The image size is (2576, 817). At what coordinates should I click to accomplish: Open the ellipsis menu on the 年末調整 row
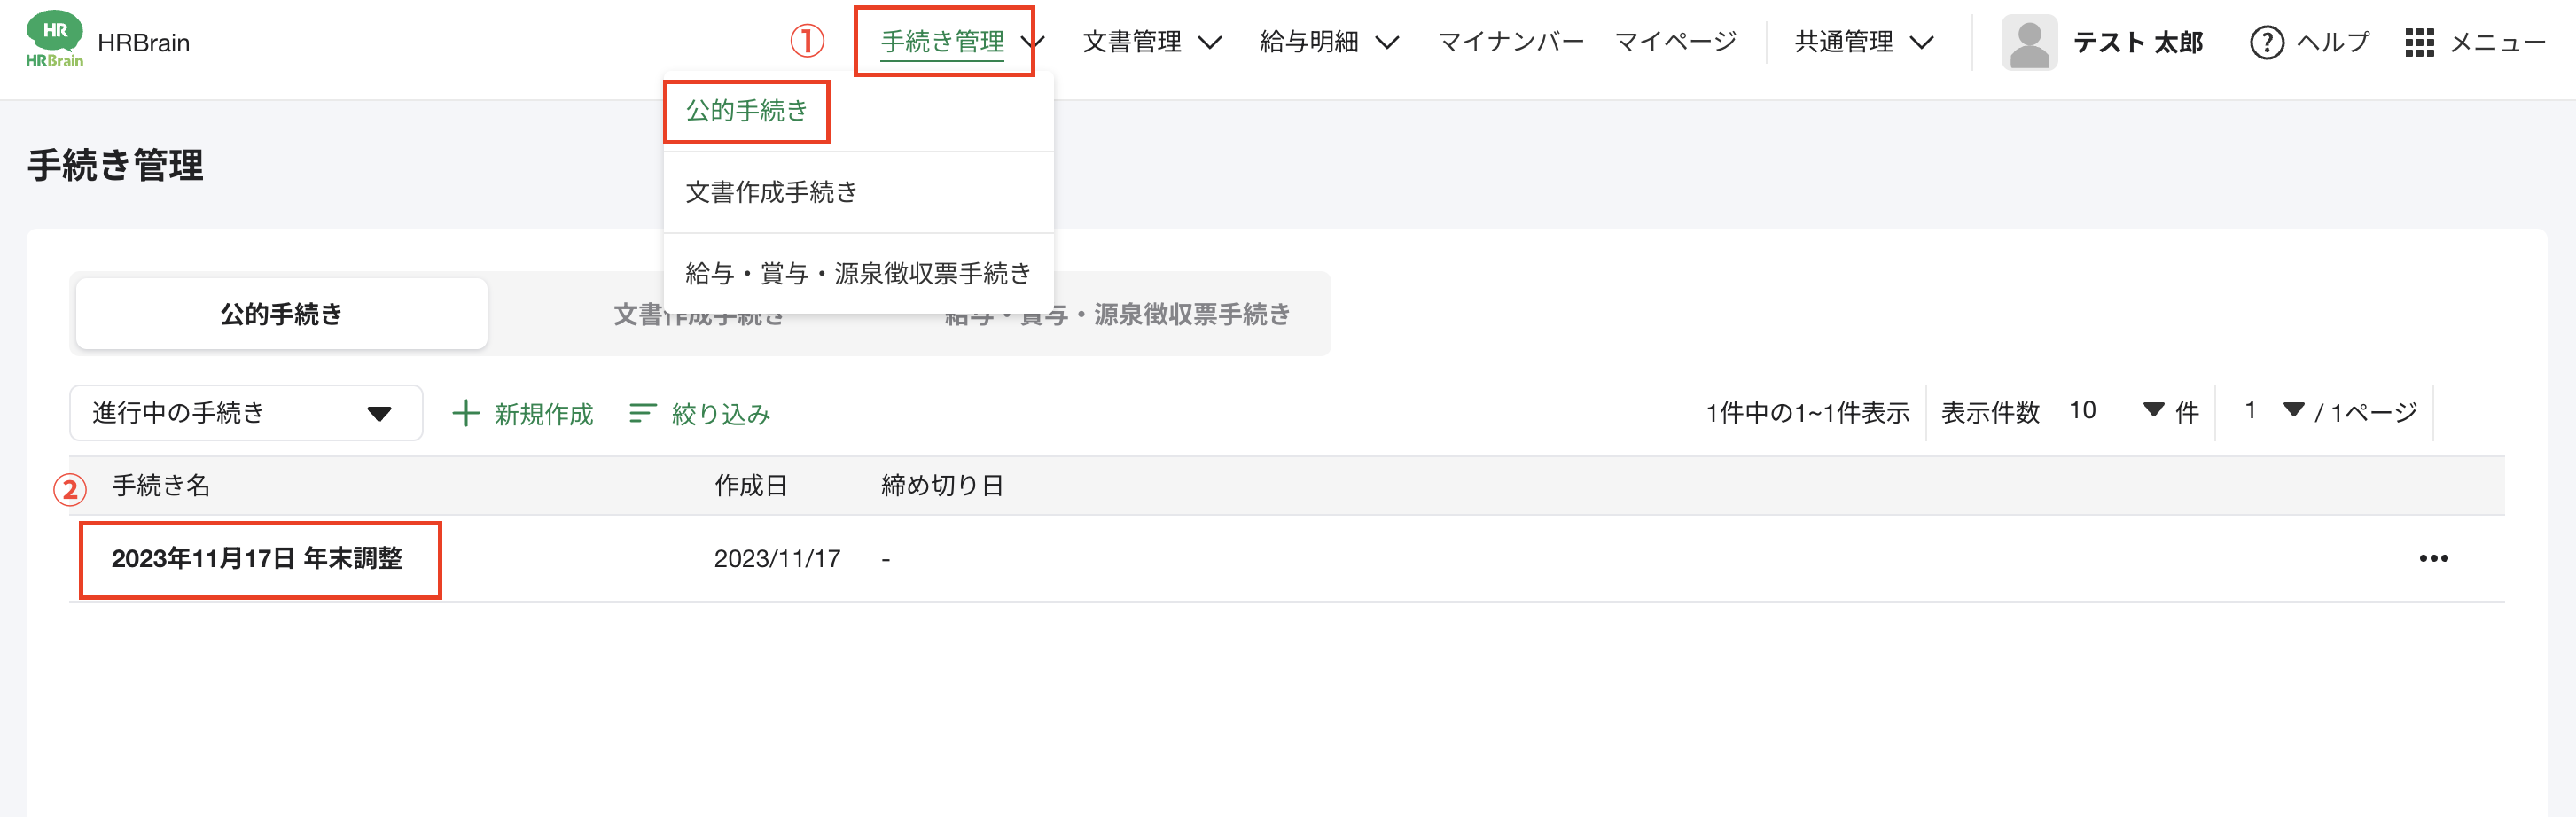2434,559
